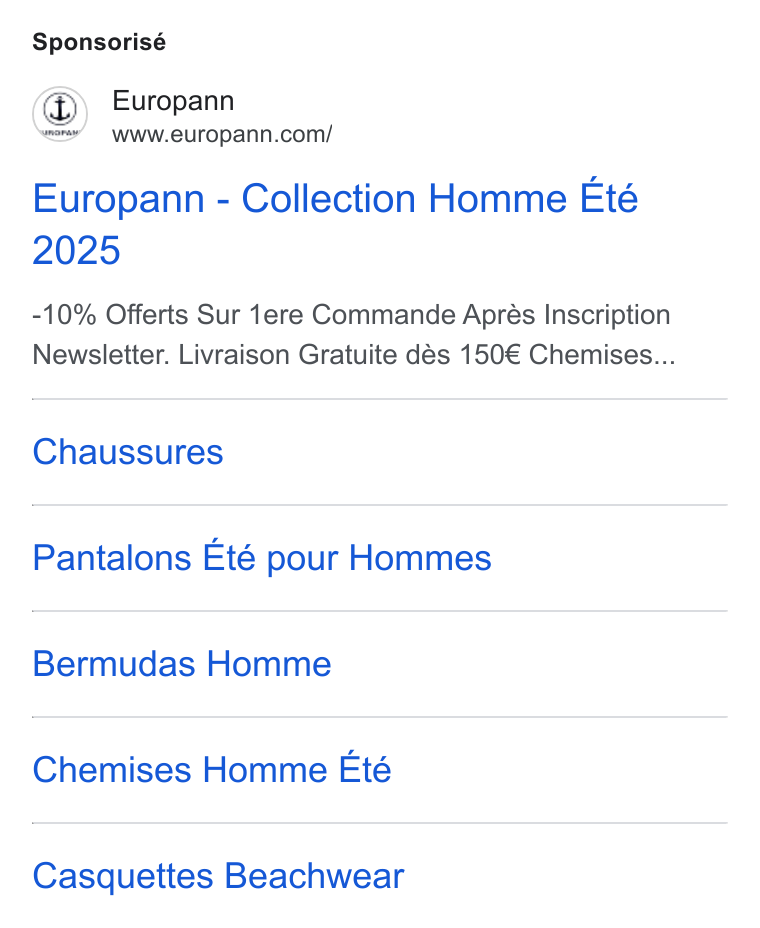This screenshot has width=760, height=928.
Task: View summer trousers for men link
Action: point(262,558)
